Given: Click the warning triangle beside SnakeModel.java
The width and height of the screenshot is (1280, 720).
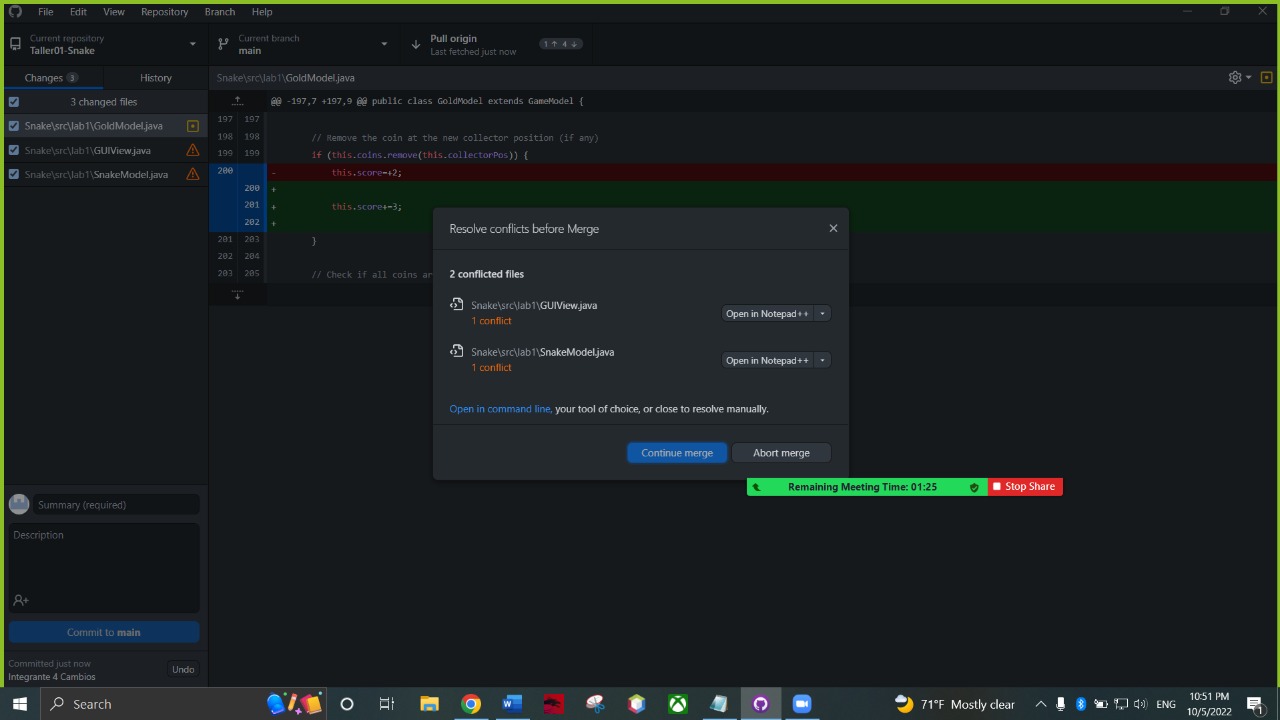Looking at the screenshot, I should (x=193, y=174).
